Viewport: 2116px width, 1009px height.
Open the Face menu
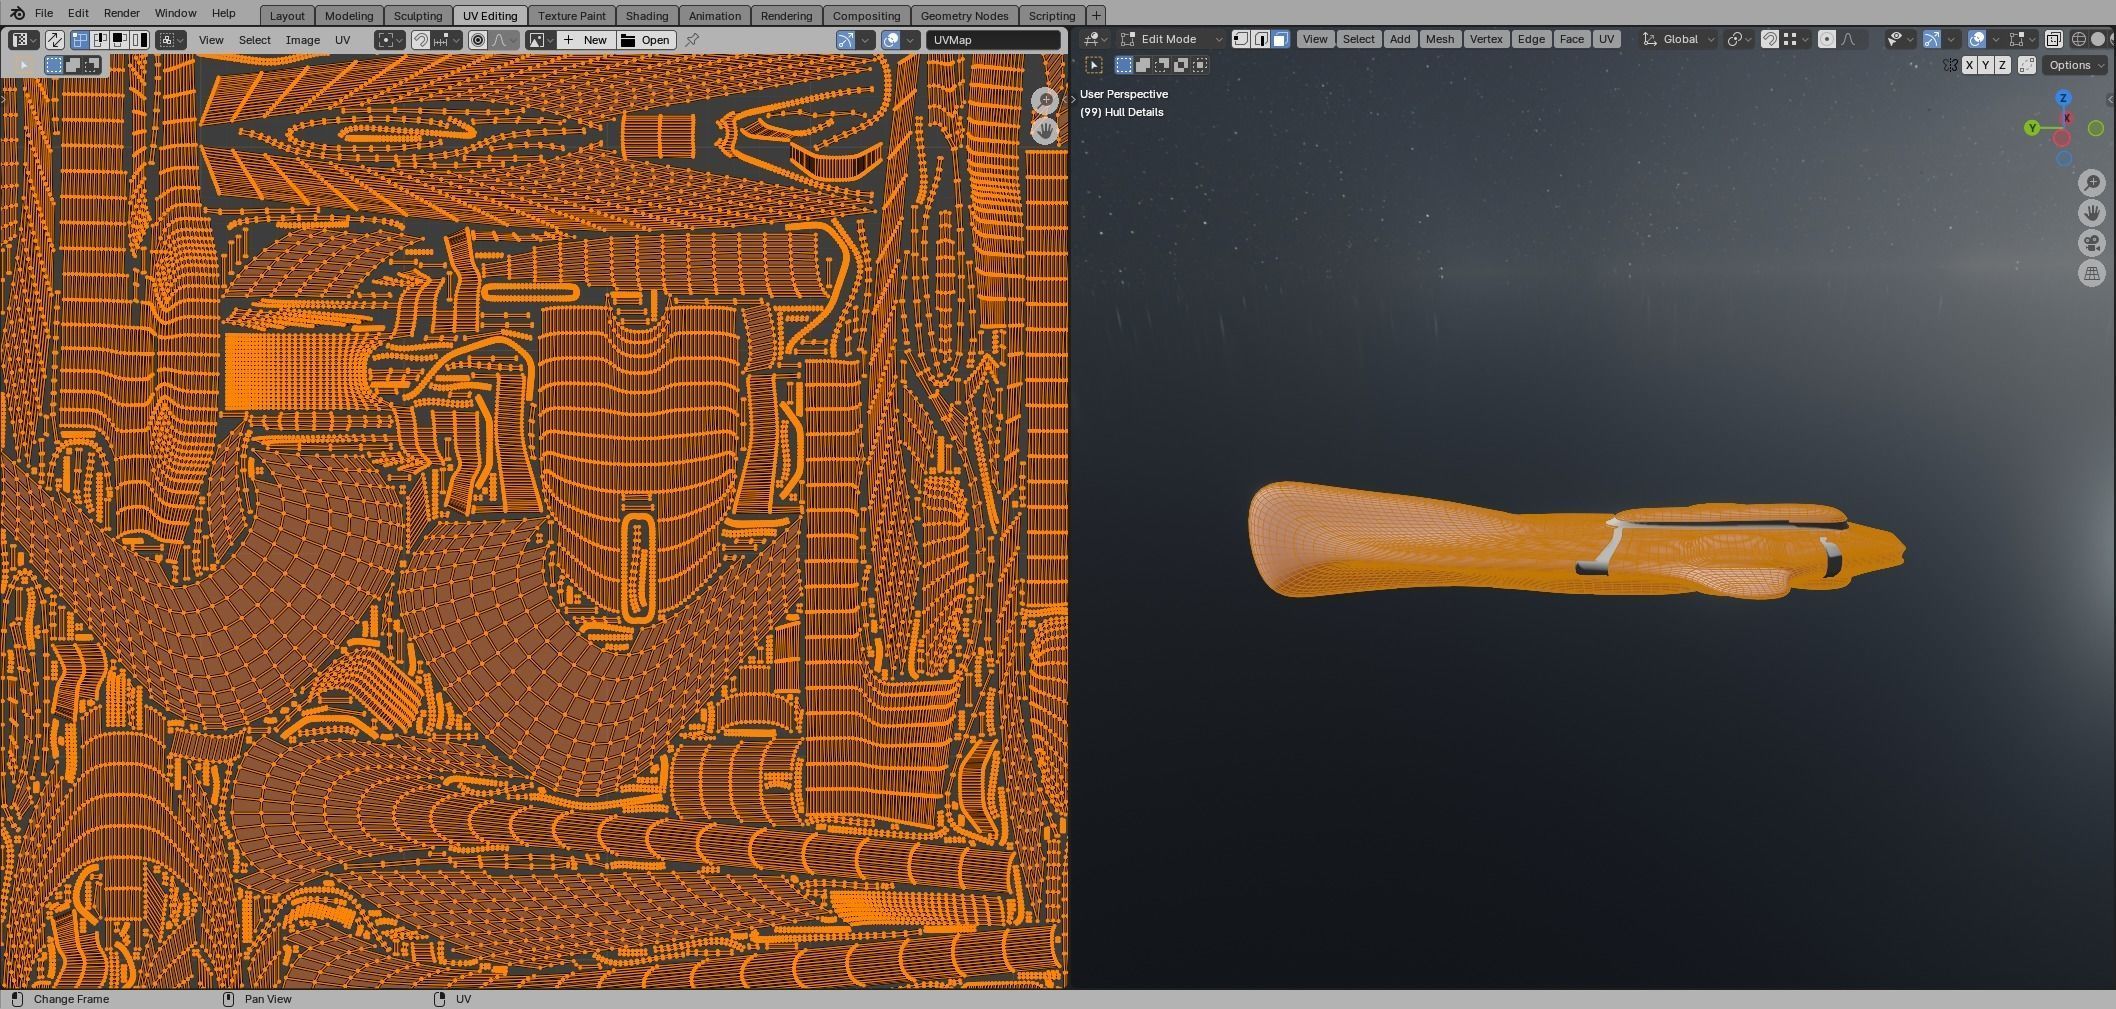coord(1572,39)
